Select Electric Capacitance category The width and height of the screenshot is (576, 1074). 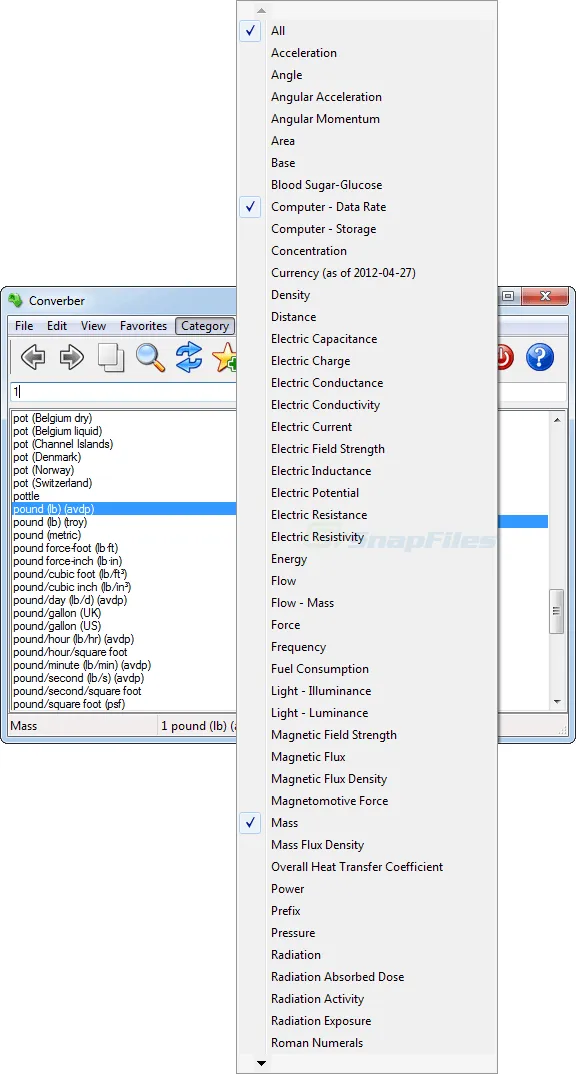pyautogui.click(x=367, y=339)
